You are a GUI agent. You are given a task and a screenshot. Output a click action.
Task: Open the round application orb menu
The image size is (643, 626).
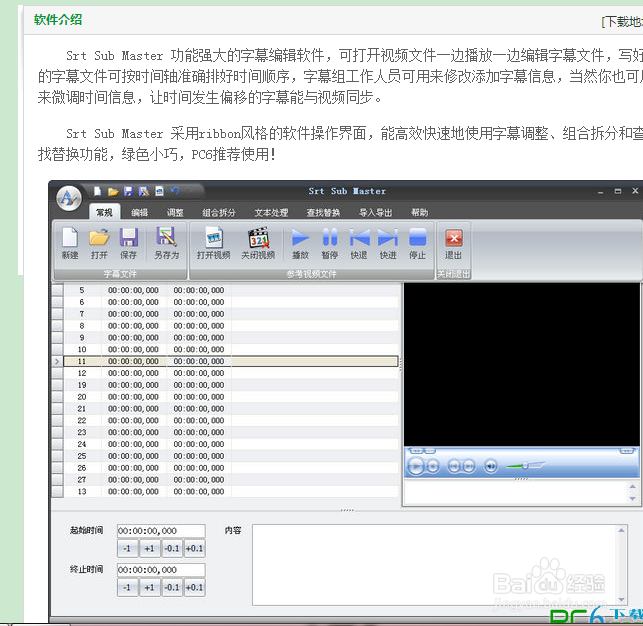pyautogui.click(x=69, y=198)
